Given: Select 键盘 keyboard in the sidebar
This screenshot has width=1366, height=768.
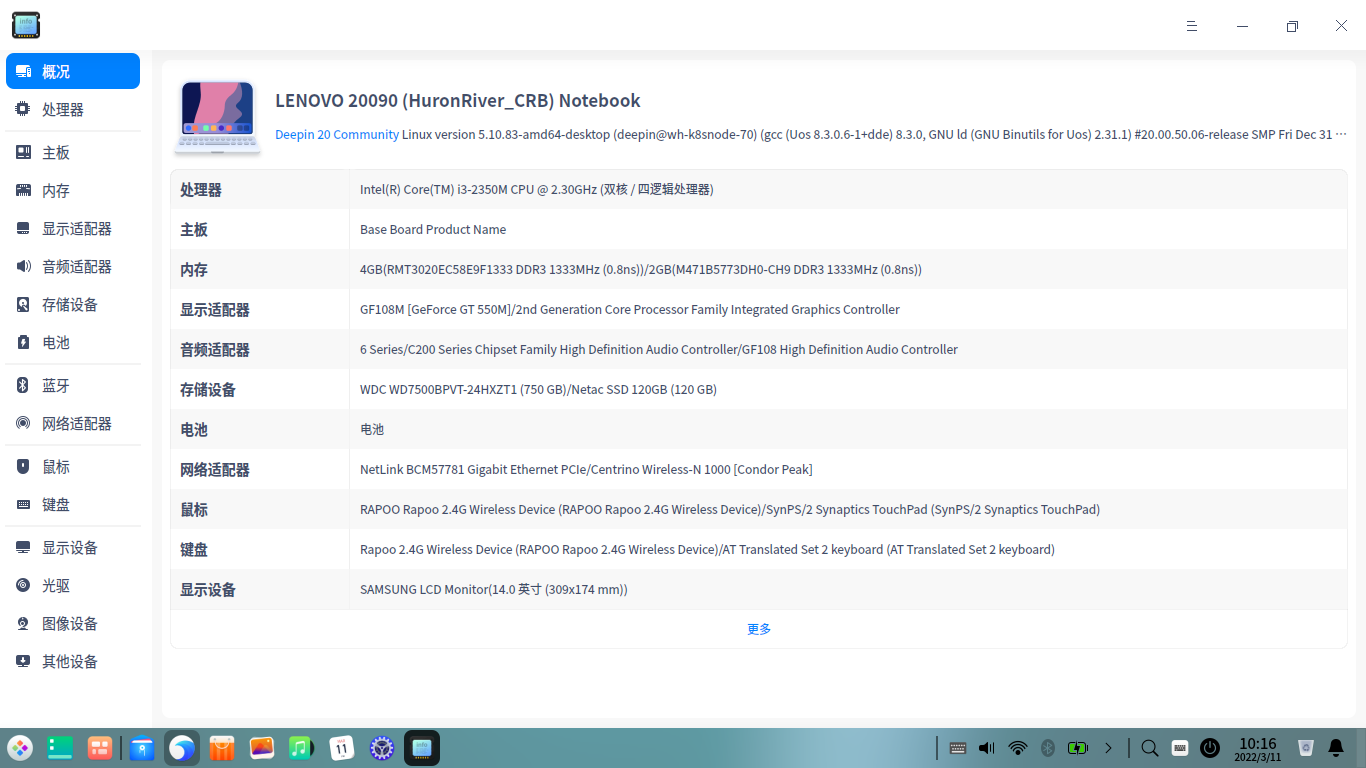Looking at the screenshot, I should 73,504.
